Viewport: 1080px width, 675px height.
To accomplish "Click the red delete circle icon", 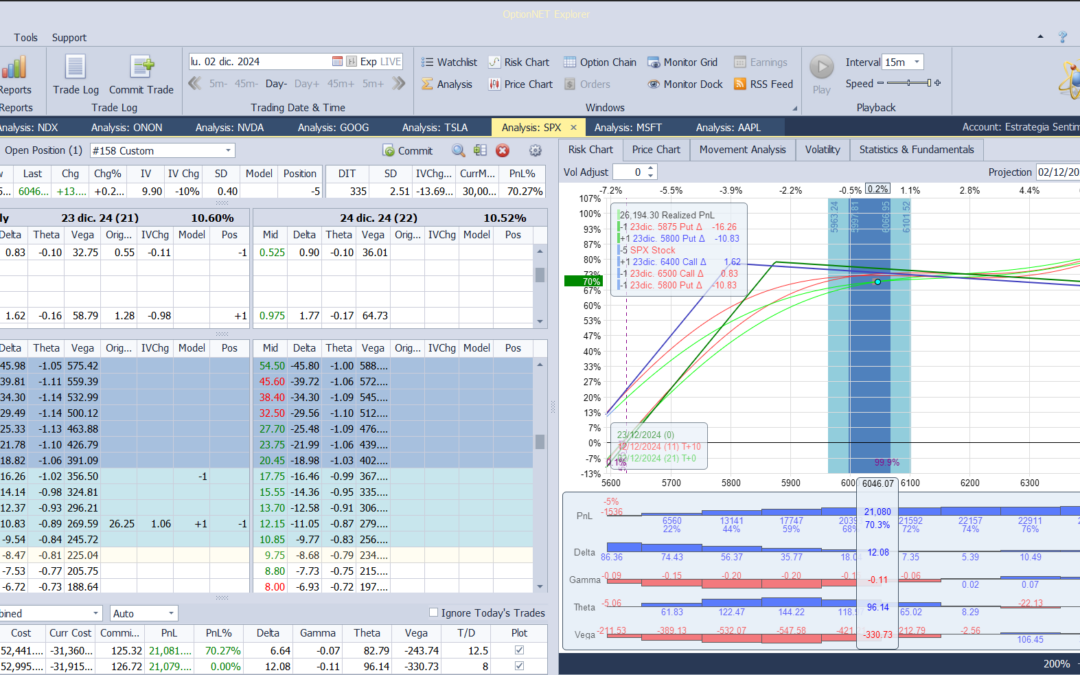I will [503, 150].
